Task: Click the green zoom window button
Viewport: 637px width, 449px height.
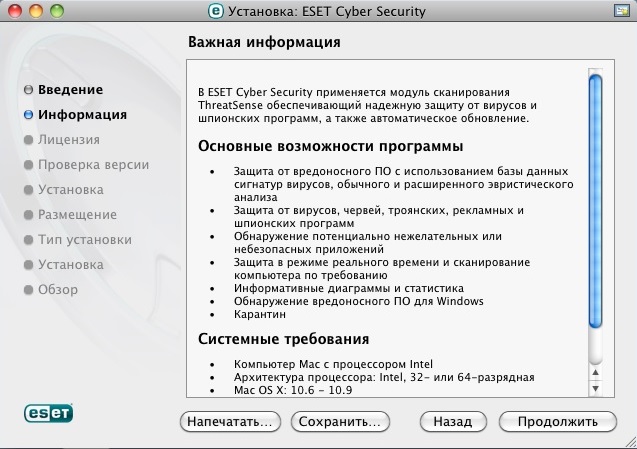Action: click(57, 11)
